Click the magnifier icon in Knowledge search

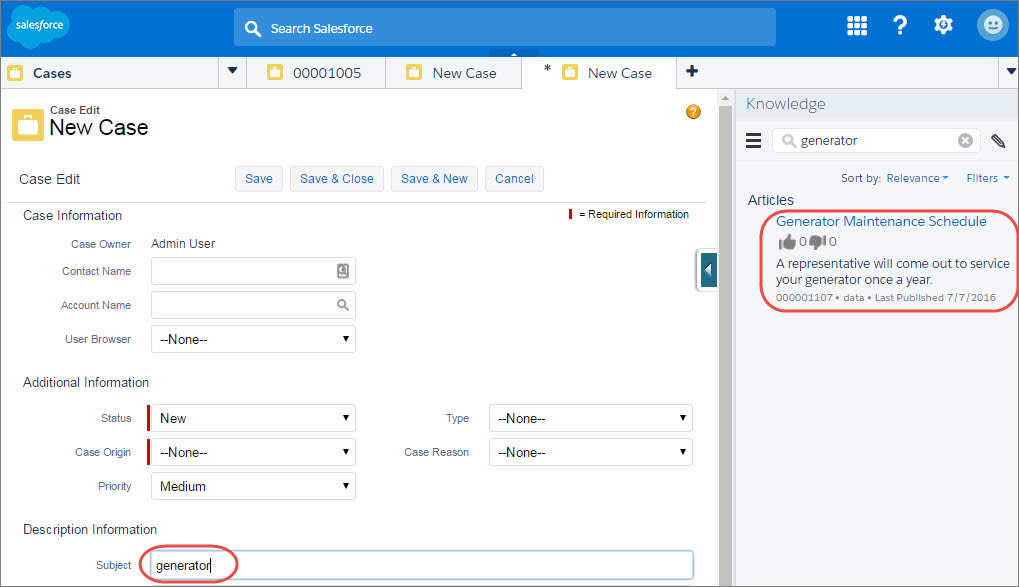pyautogui.click(x=789, y=140)
